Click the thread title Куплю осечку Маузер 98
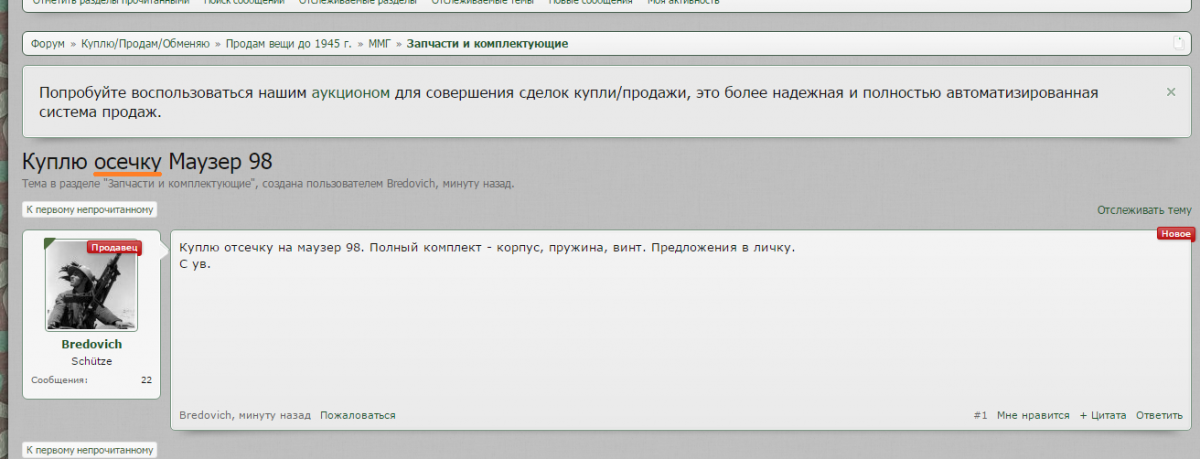The image size is (1200, 459). point(147,162)
